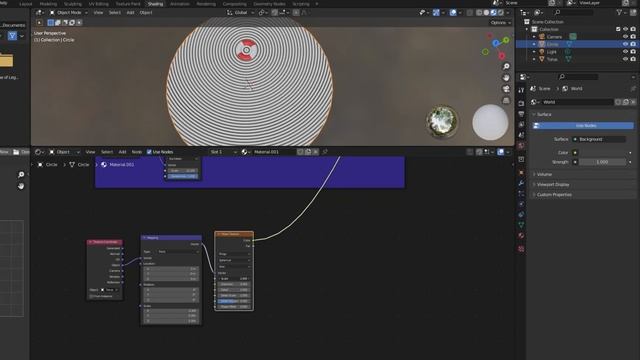This screenshot has width=640, height=360.
Task: Toggle snapping magnet icon in viewport header
Action: (275, 13)
